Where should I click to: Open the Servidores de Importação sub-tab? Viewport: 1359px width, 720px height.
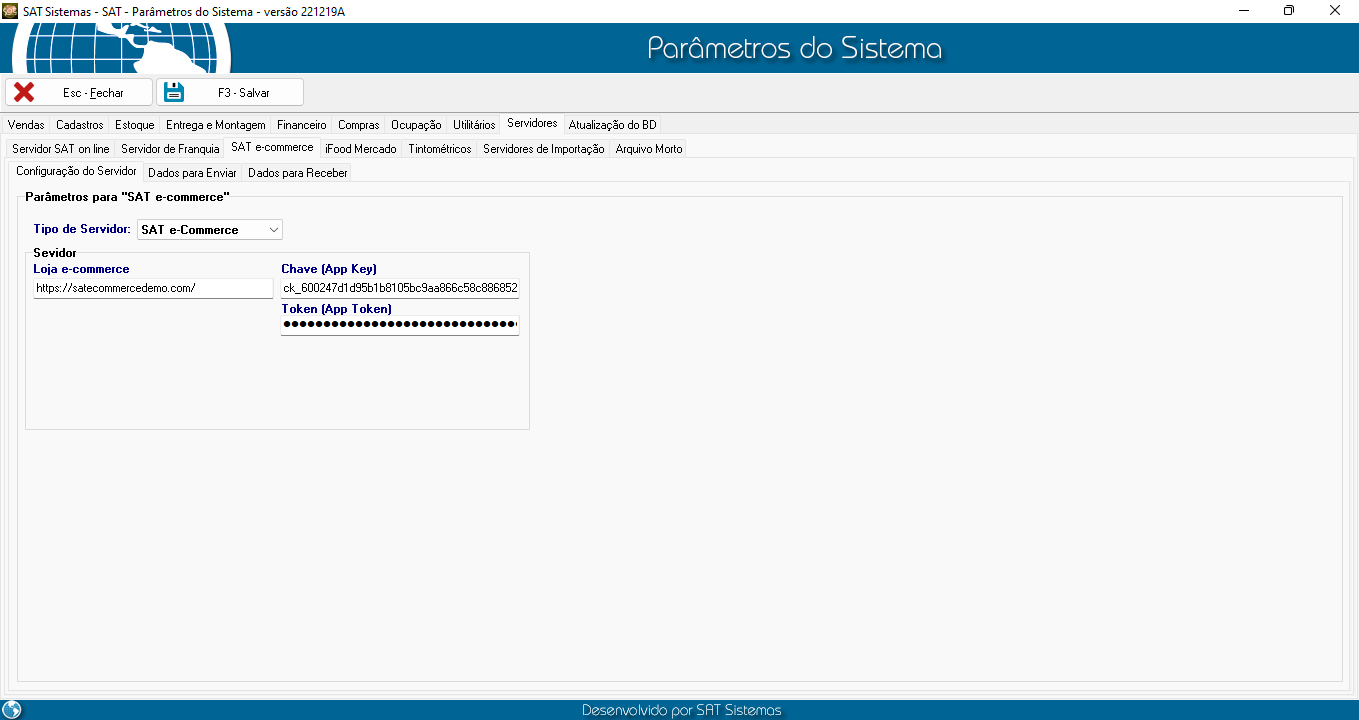point(543,149)
